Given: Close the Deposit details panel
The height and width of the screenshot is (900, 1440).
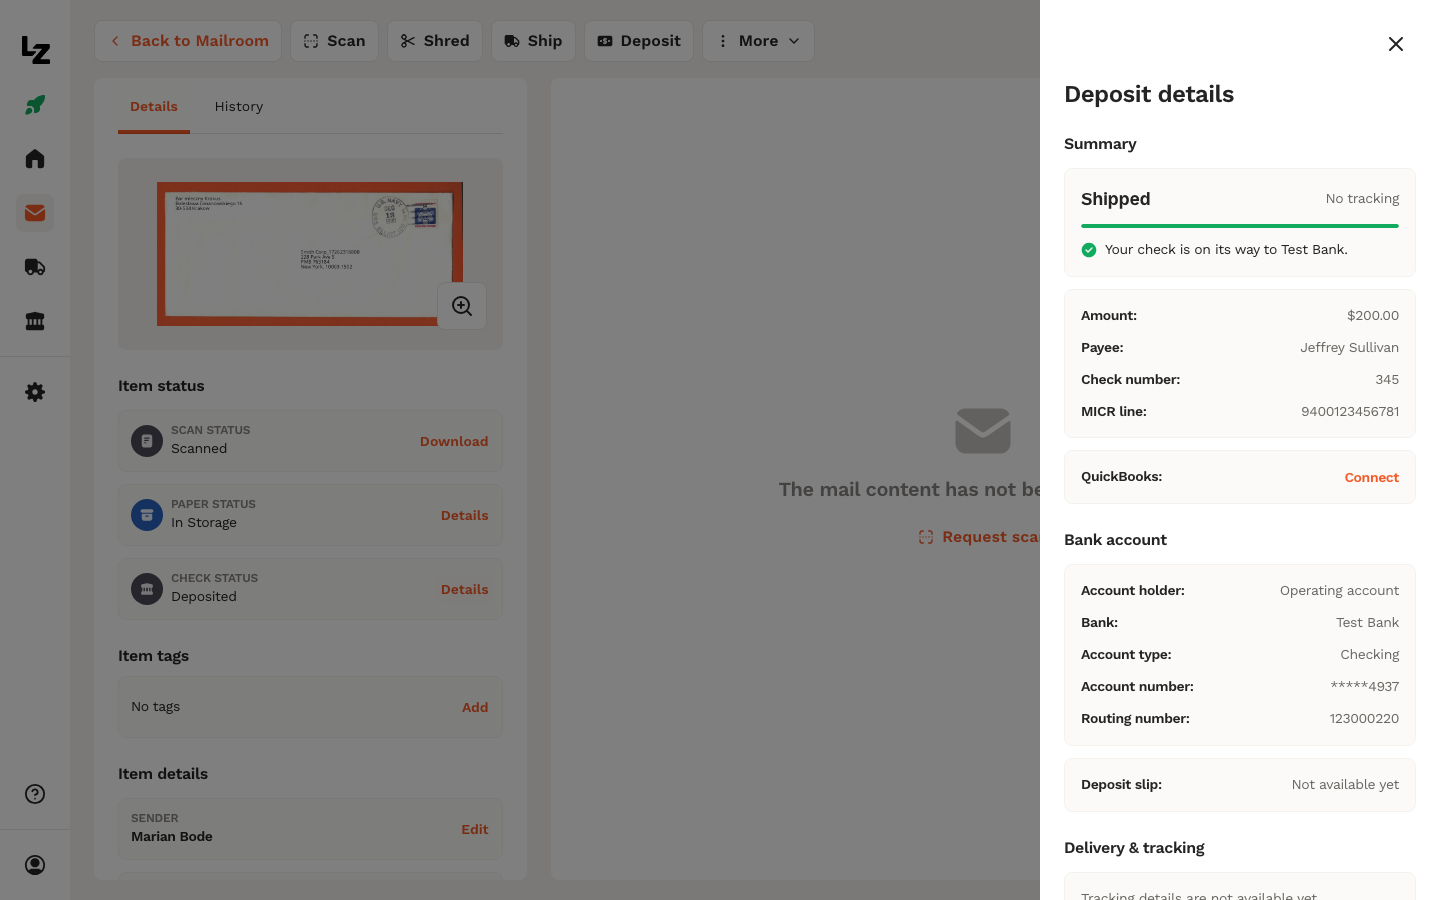Looking at the screenshot, I should [1396, 44].
